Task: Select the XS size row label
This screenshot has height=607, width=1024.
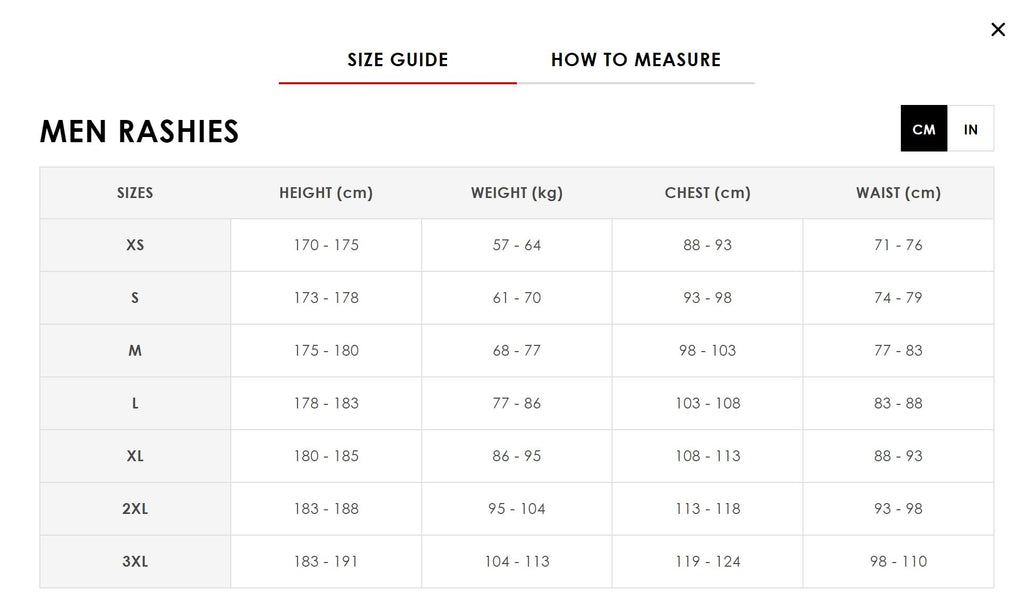Action: [x=135, y=245]
